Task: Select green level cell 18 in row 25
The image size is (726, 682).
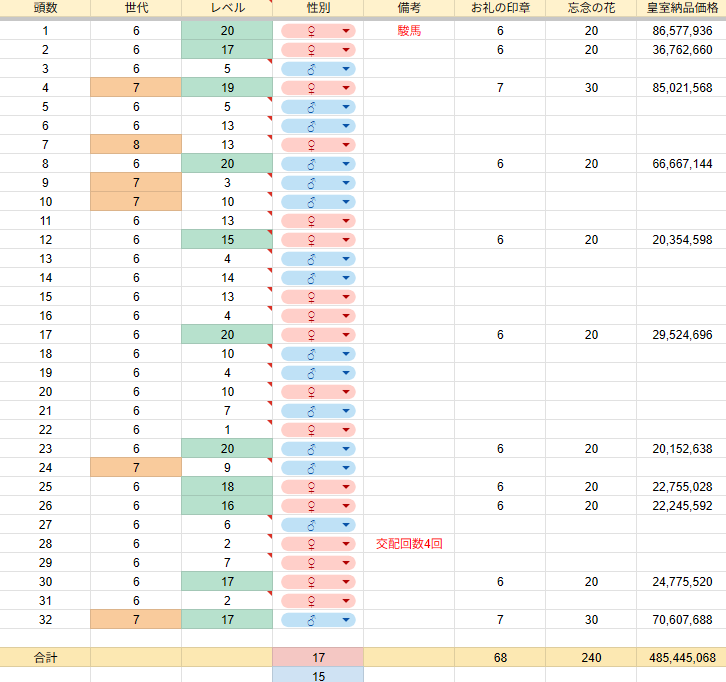Action: pyautogui.click(x=227, y=487)
